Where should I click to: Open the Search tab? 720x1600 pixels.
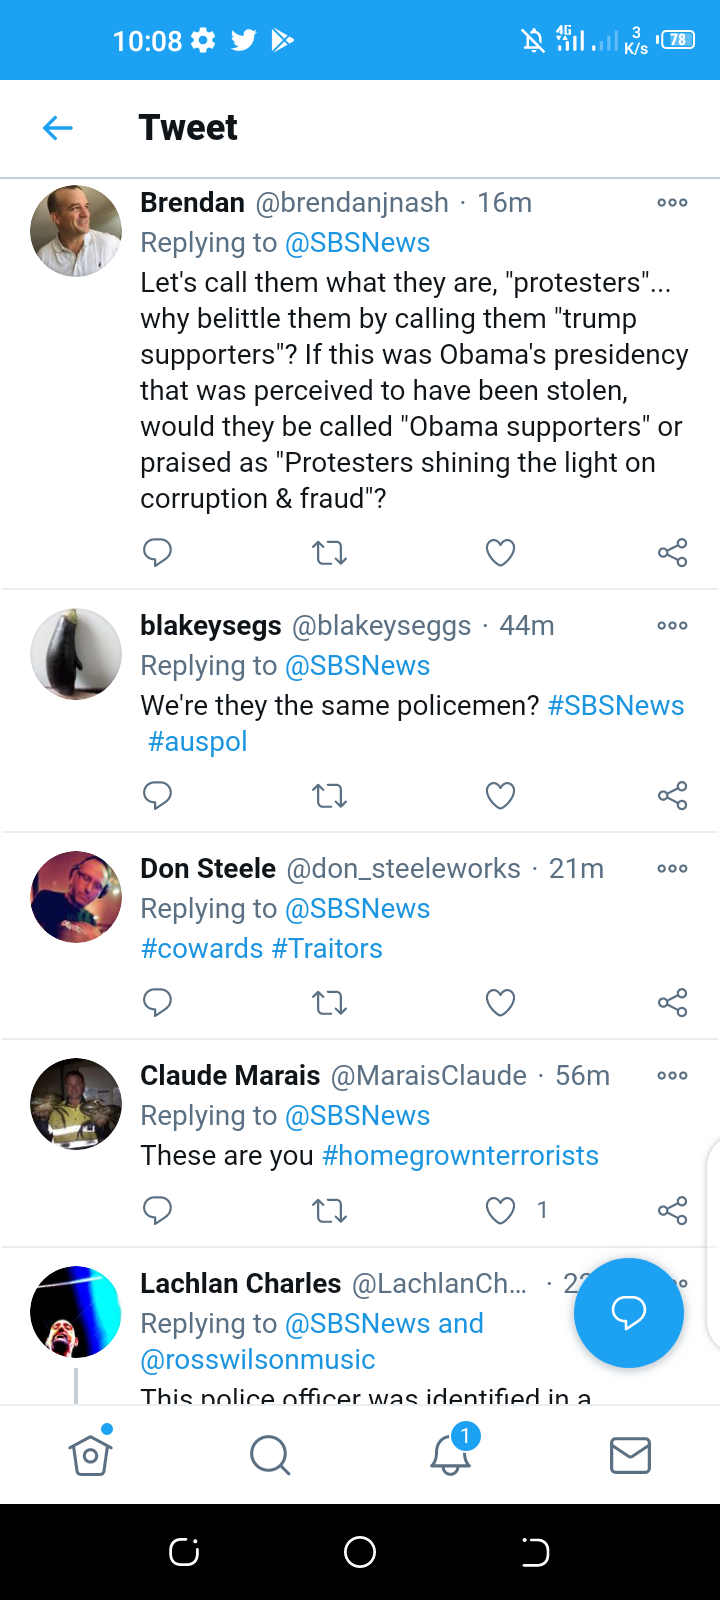pyautogui.click(x=270, y=1455)
